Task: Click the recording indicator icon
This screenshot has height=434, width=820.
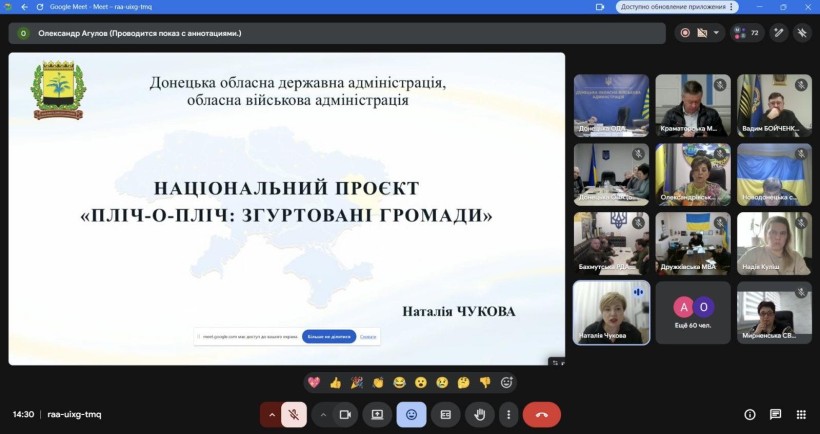Action: (x=685, y=33)
